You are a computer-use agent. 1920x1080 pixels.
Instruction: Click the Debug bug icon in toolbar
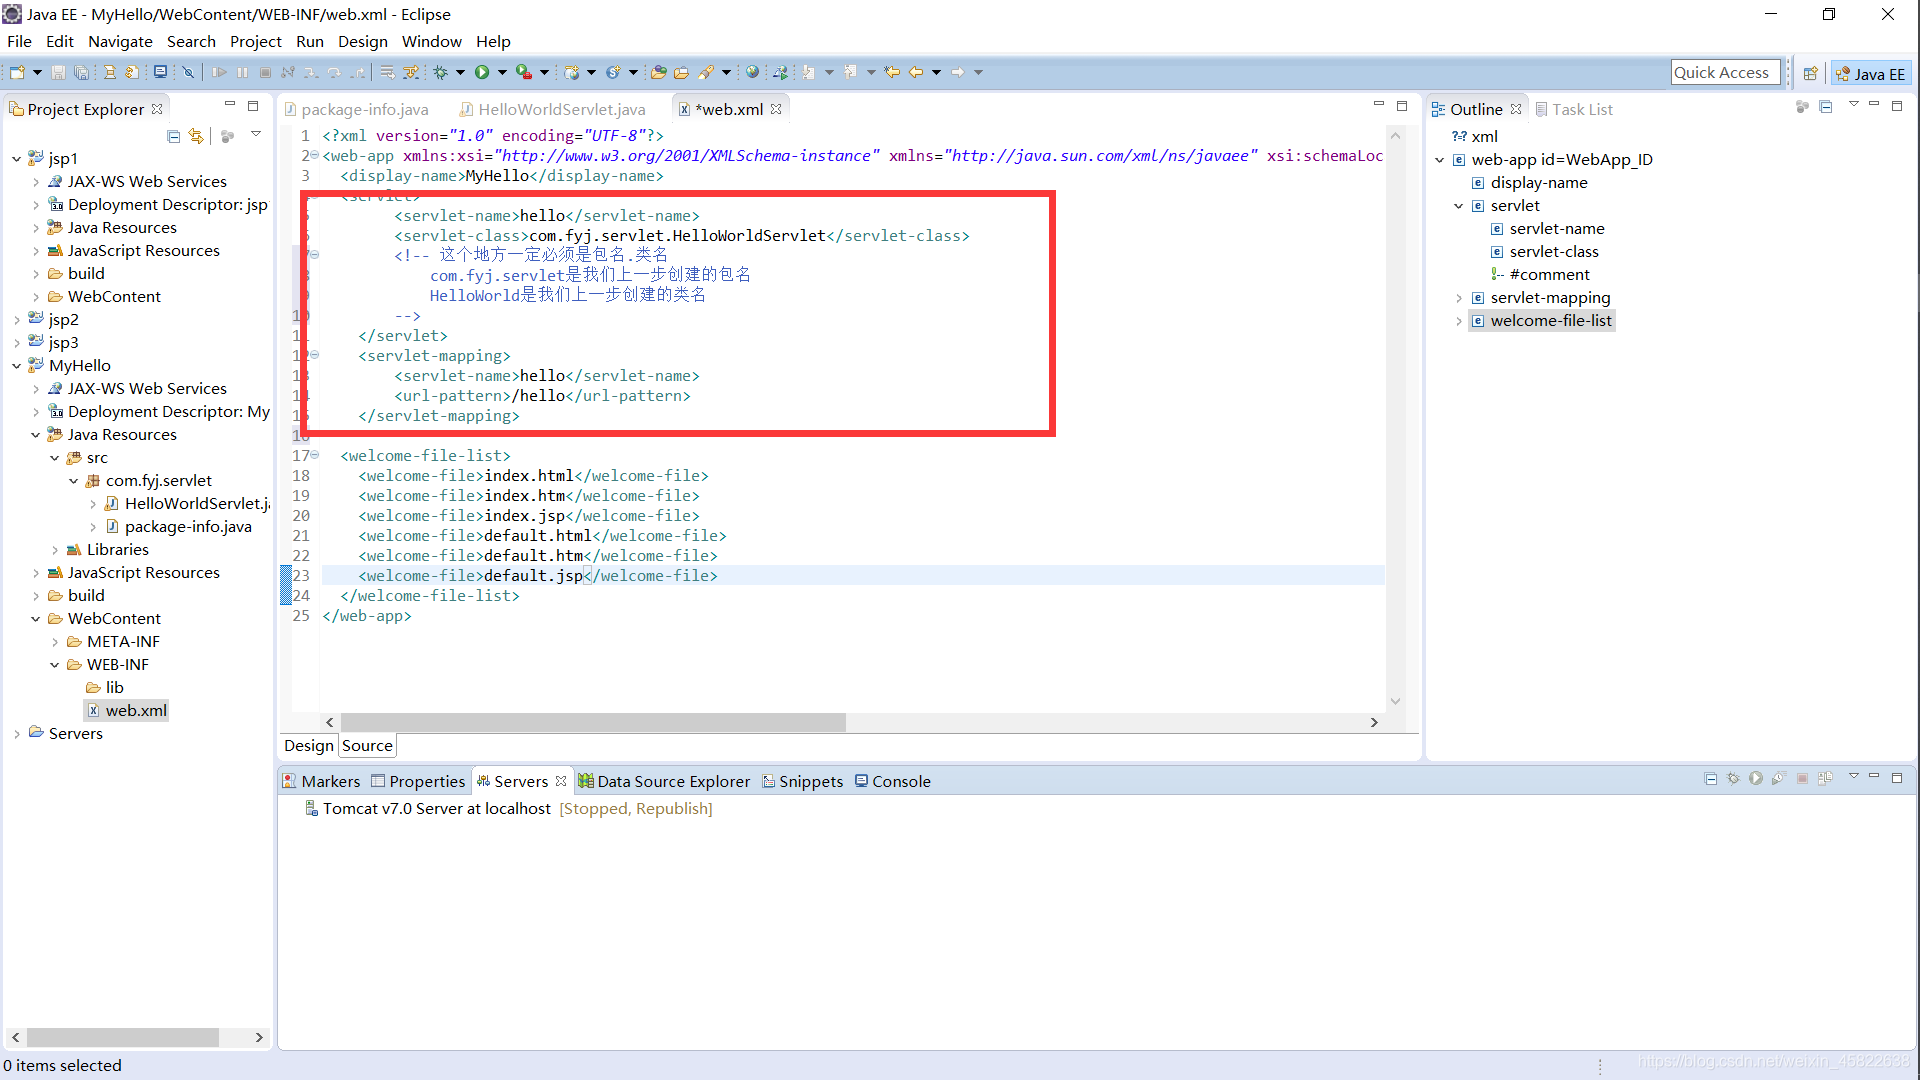[440, 72]
